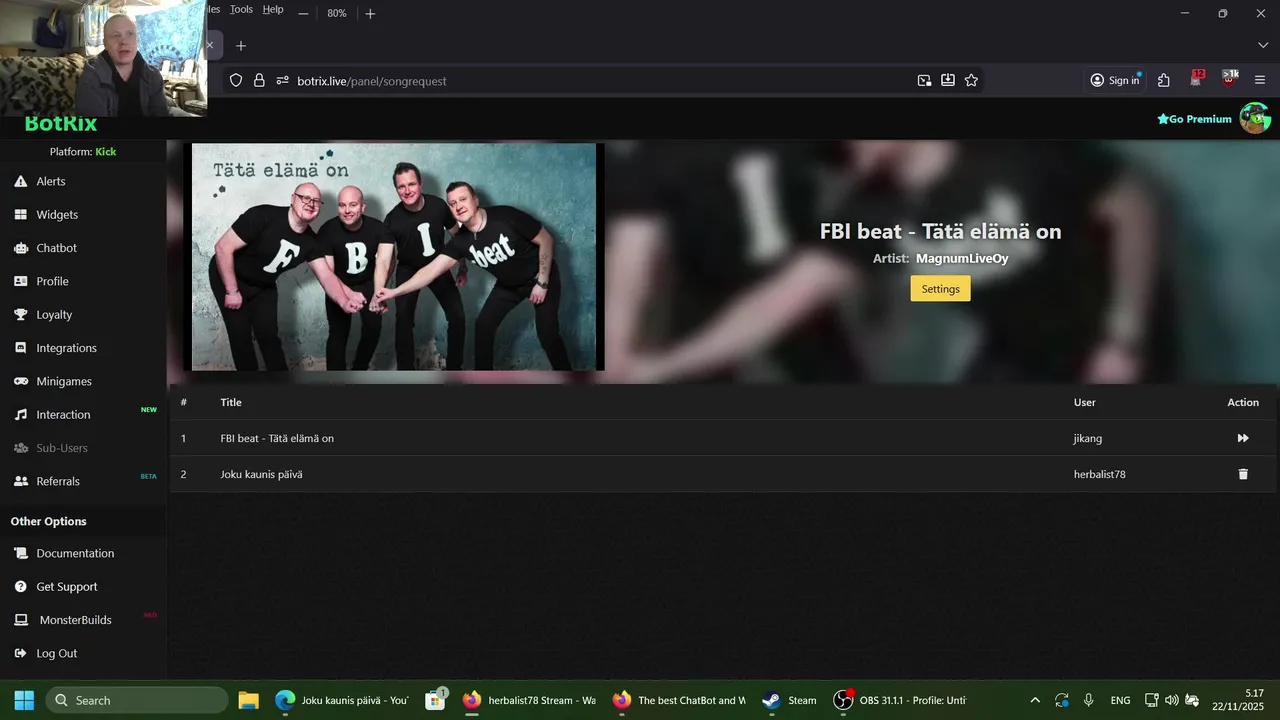The width and height of the screenshot is (1280, 720).
Task: Click the MagnumLiveOy artist name
Action: 962,258
